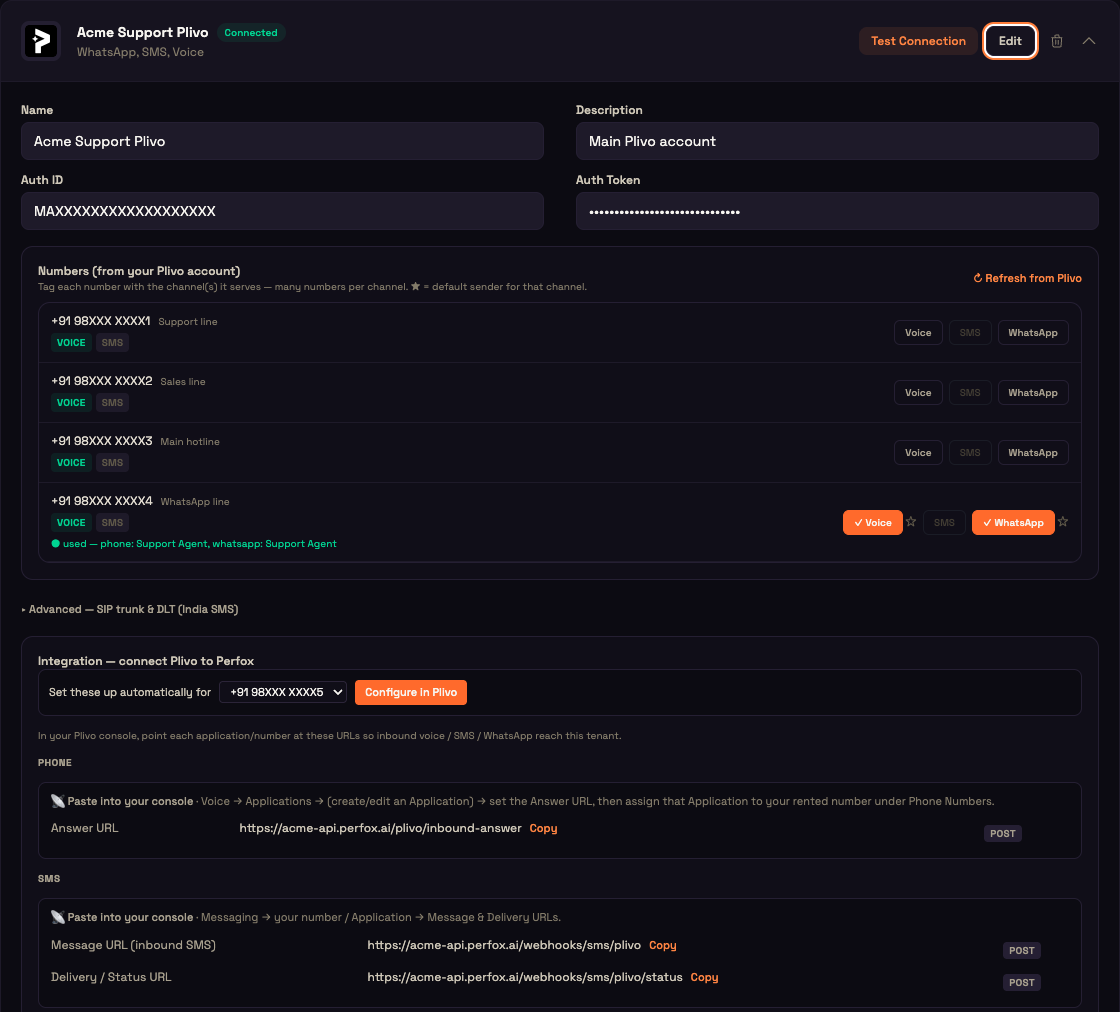
Task: Click POST badge for Delivery / Status URL
Action: point(1021,983)
